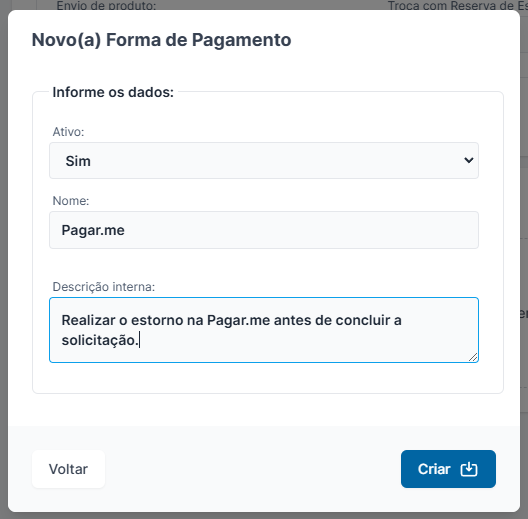Click the Ativo: field label
Viewport: 528px width, 519px height.
point(68,132)
